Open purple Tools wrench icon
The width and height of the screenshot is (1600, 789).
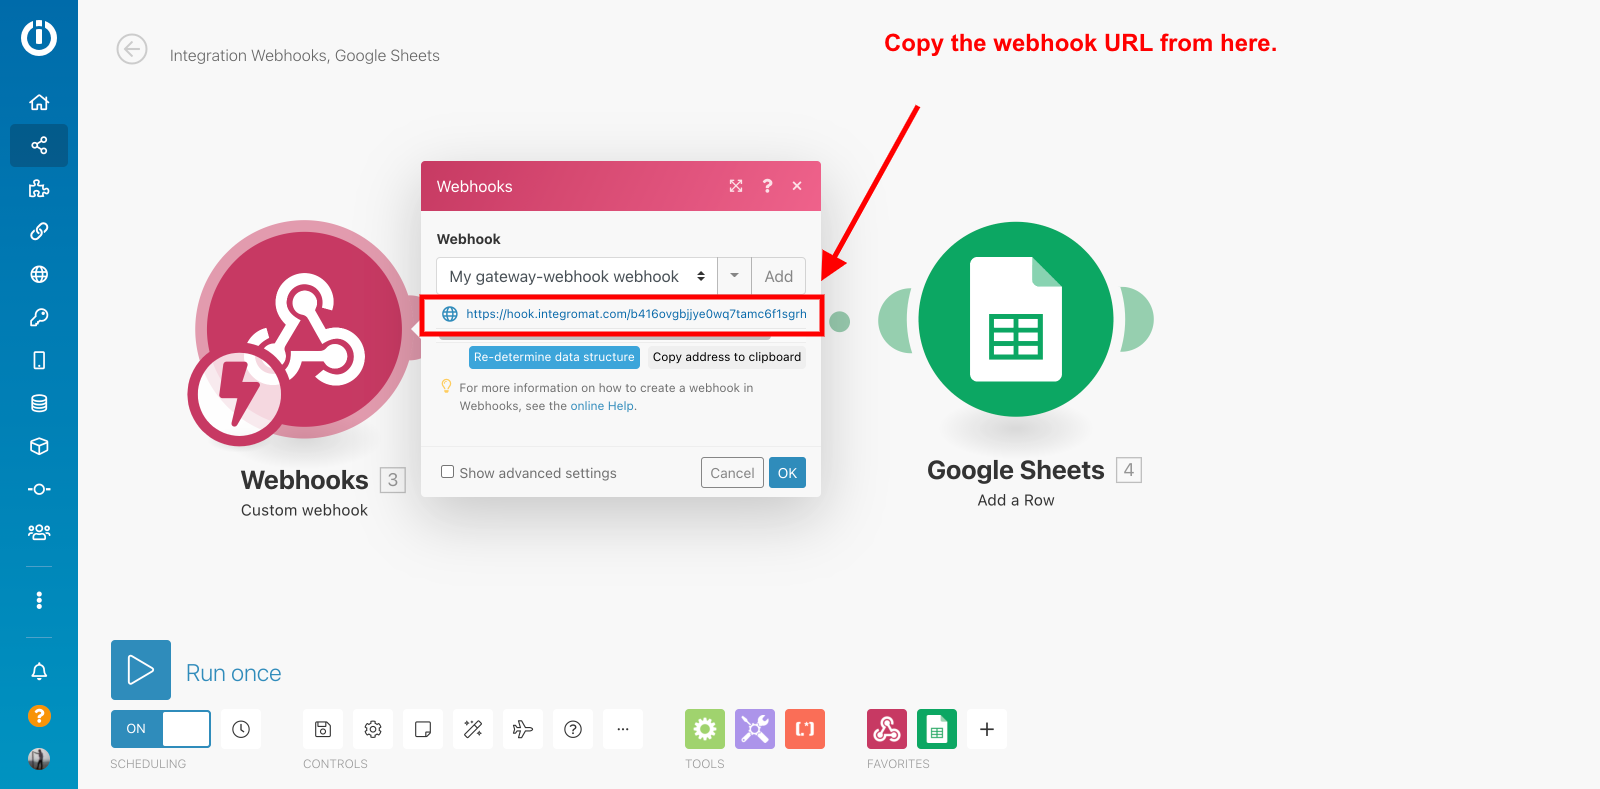click(x=755, y=729)
